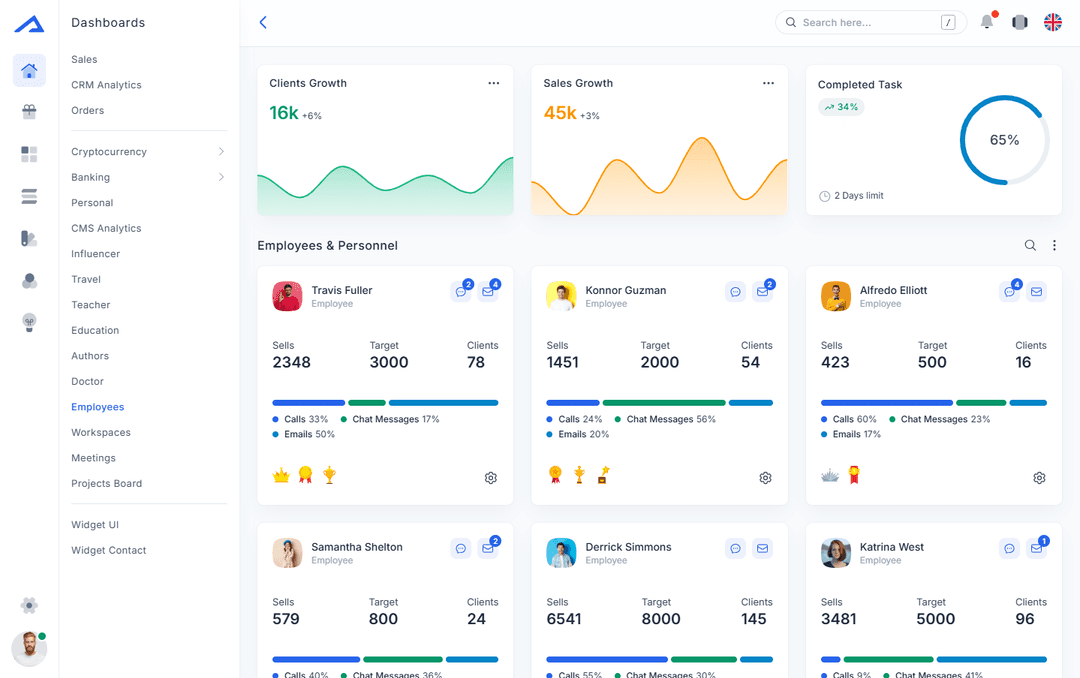Image resolution: width=1080 pixels, height=678 pixels.
Task: Click the blue logo at top left
Action: click(x=29, y=25)
